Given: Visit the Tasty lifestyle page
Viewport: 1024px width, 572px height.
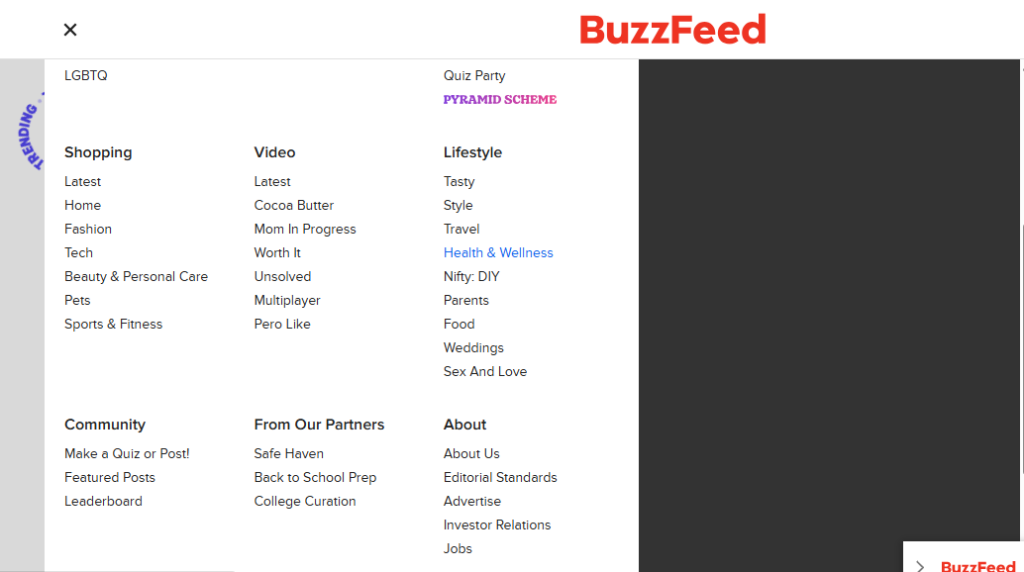Looking at the screenshot, I should tap(459, 182).
